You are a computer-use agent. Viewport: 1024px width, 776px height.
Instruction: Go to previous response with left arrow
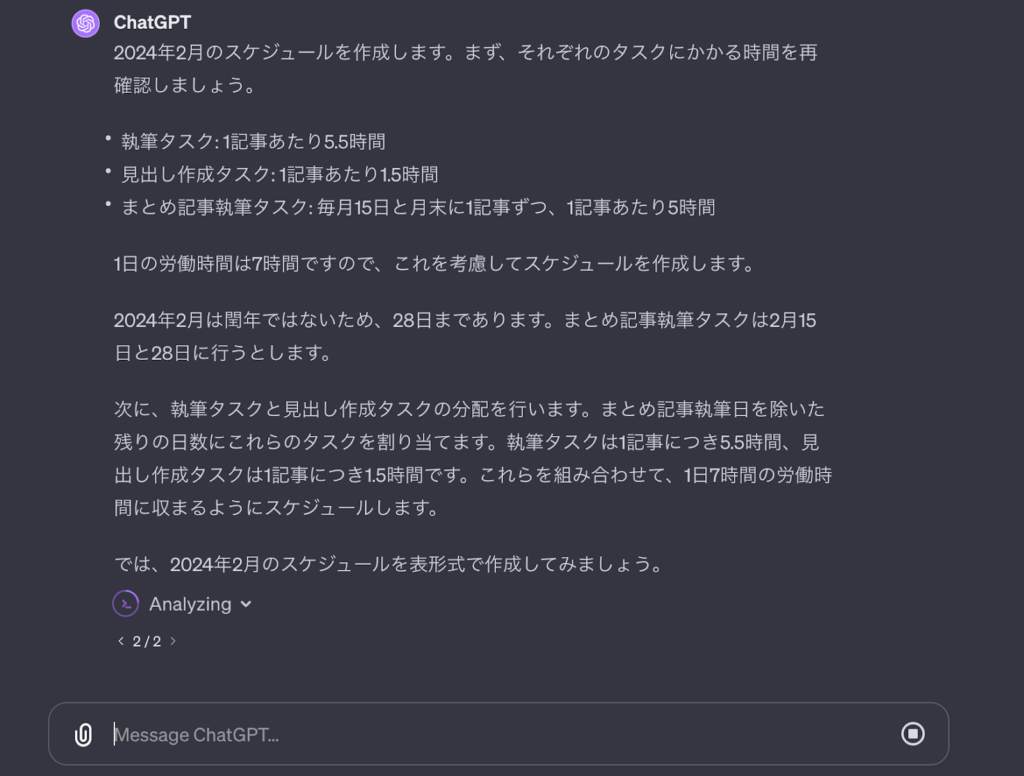coord(121,641)
